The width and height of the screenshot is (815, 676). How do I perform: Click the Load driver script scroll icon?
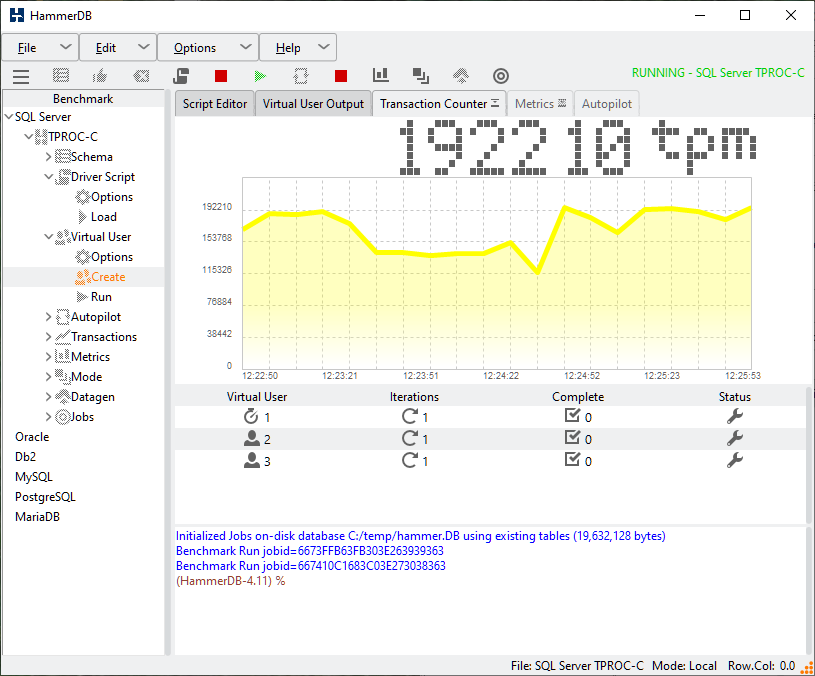[181, 76]
